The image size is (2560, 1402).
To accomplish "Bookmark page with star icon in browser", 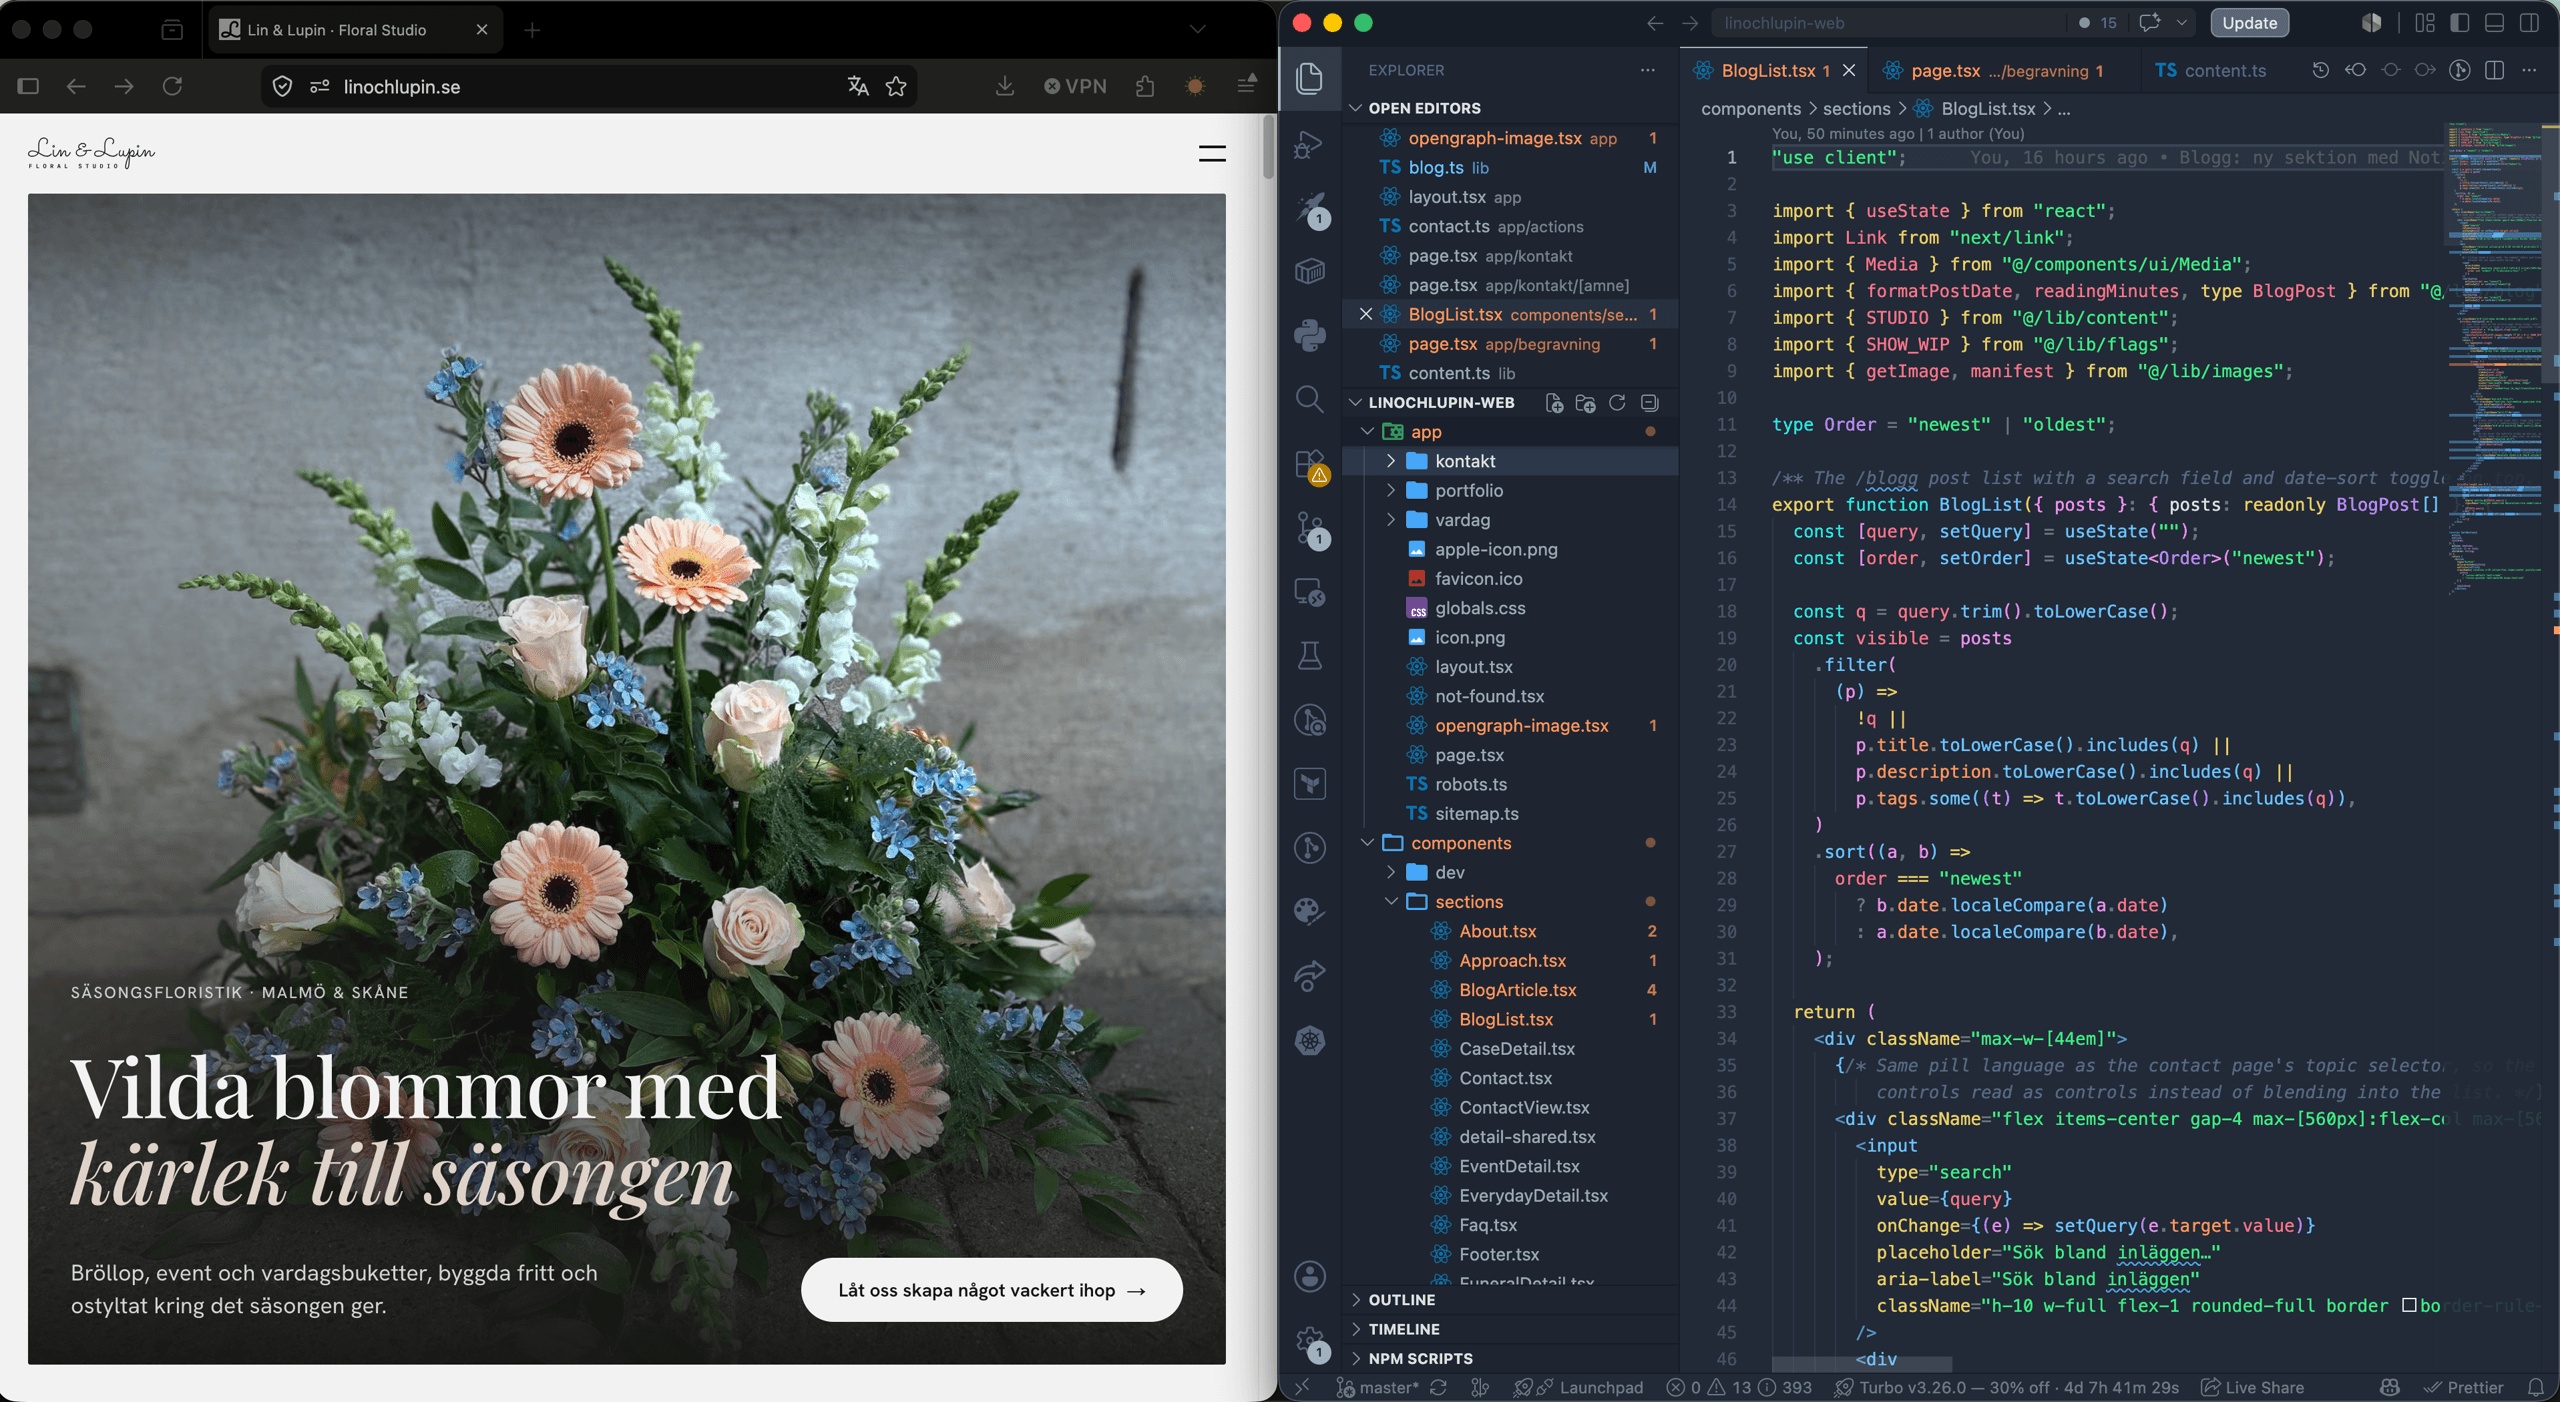I will [x=896, y=86].
